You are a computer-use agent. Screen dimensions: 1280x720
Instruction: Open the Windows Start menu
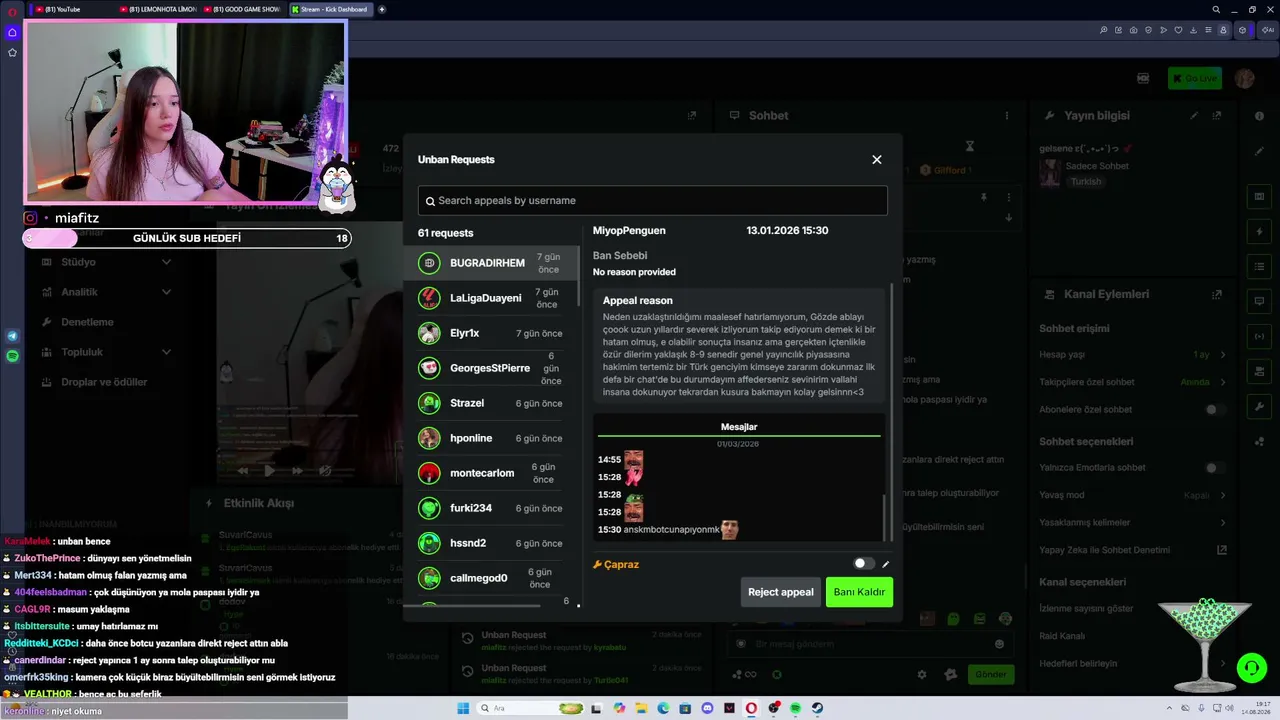463,708
